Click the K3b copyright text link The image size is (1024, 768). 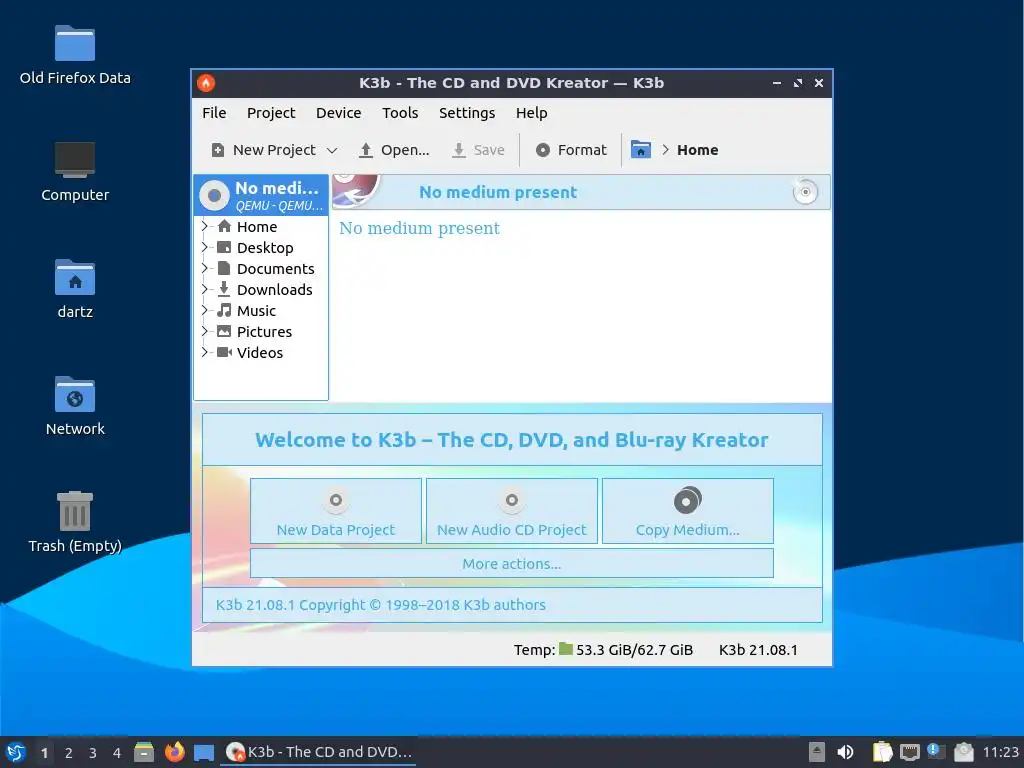click(381, 605)
